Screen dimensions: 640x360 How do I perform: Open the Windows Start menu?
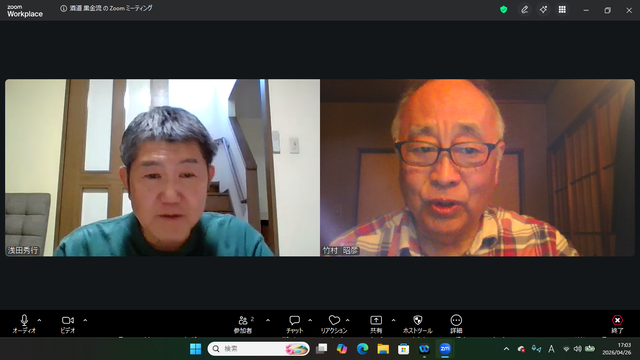pos(196,349)
